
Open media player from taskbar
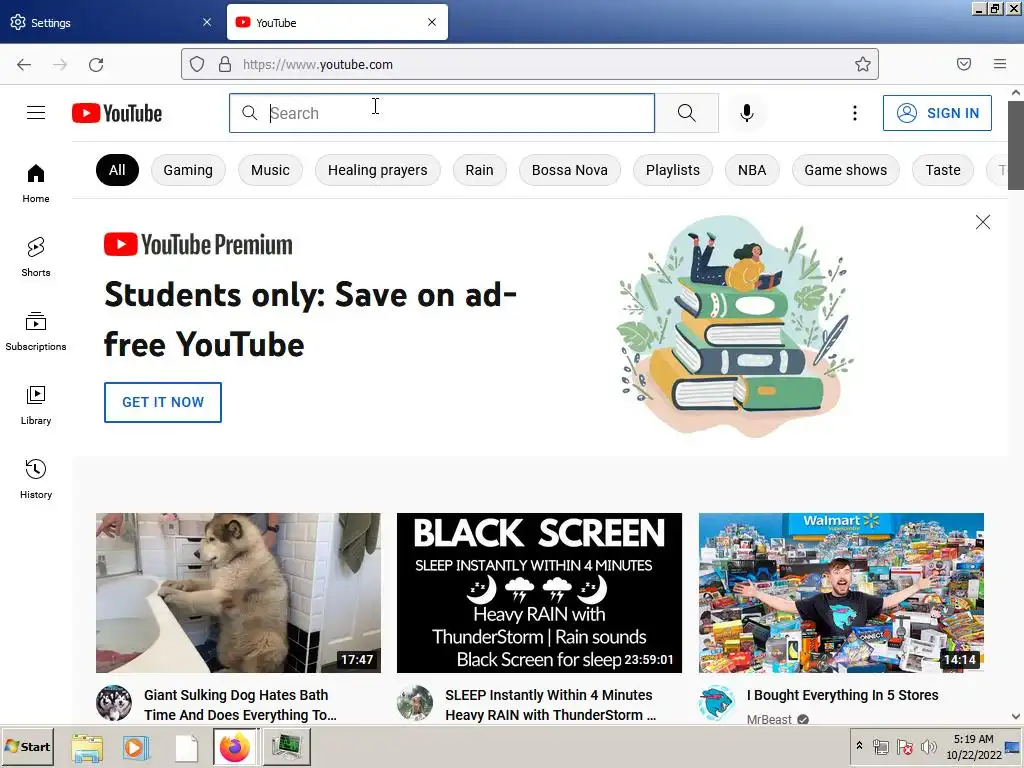tap(136, 748)
